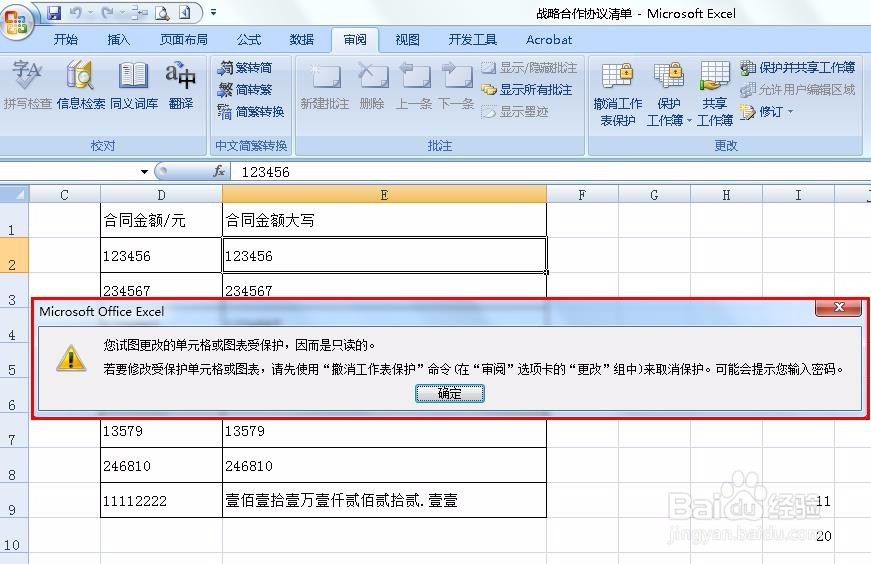Click 允许用户编辑区域
The width and height of the screenshot is (871, 564).
[x=797, y=89]
